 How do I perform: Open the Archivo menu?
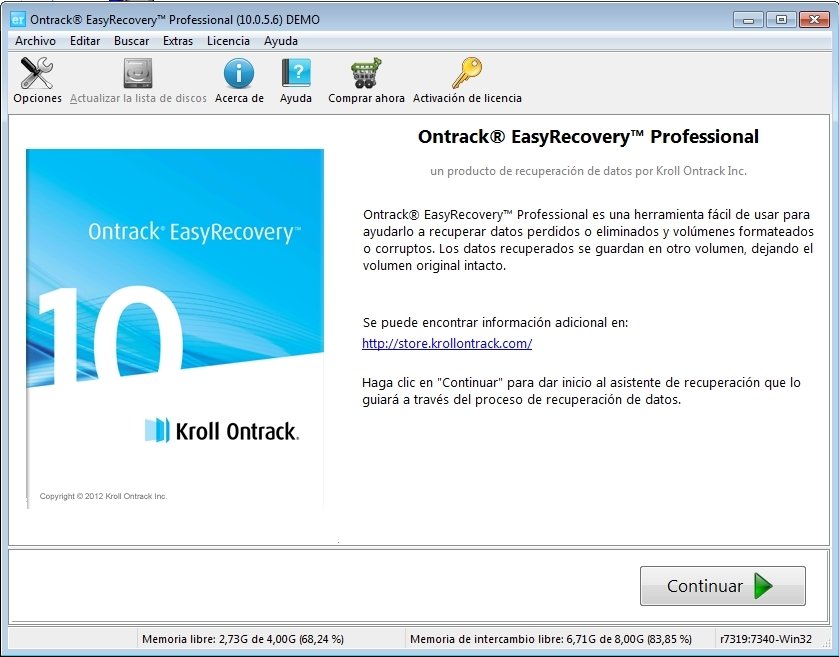click(35, 41)
